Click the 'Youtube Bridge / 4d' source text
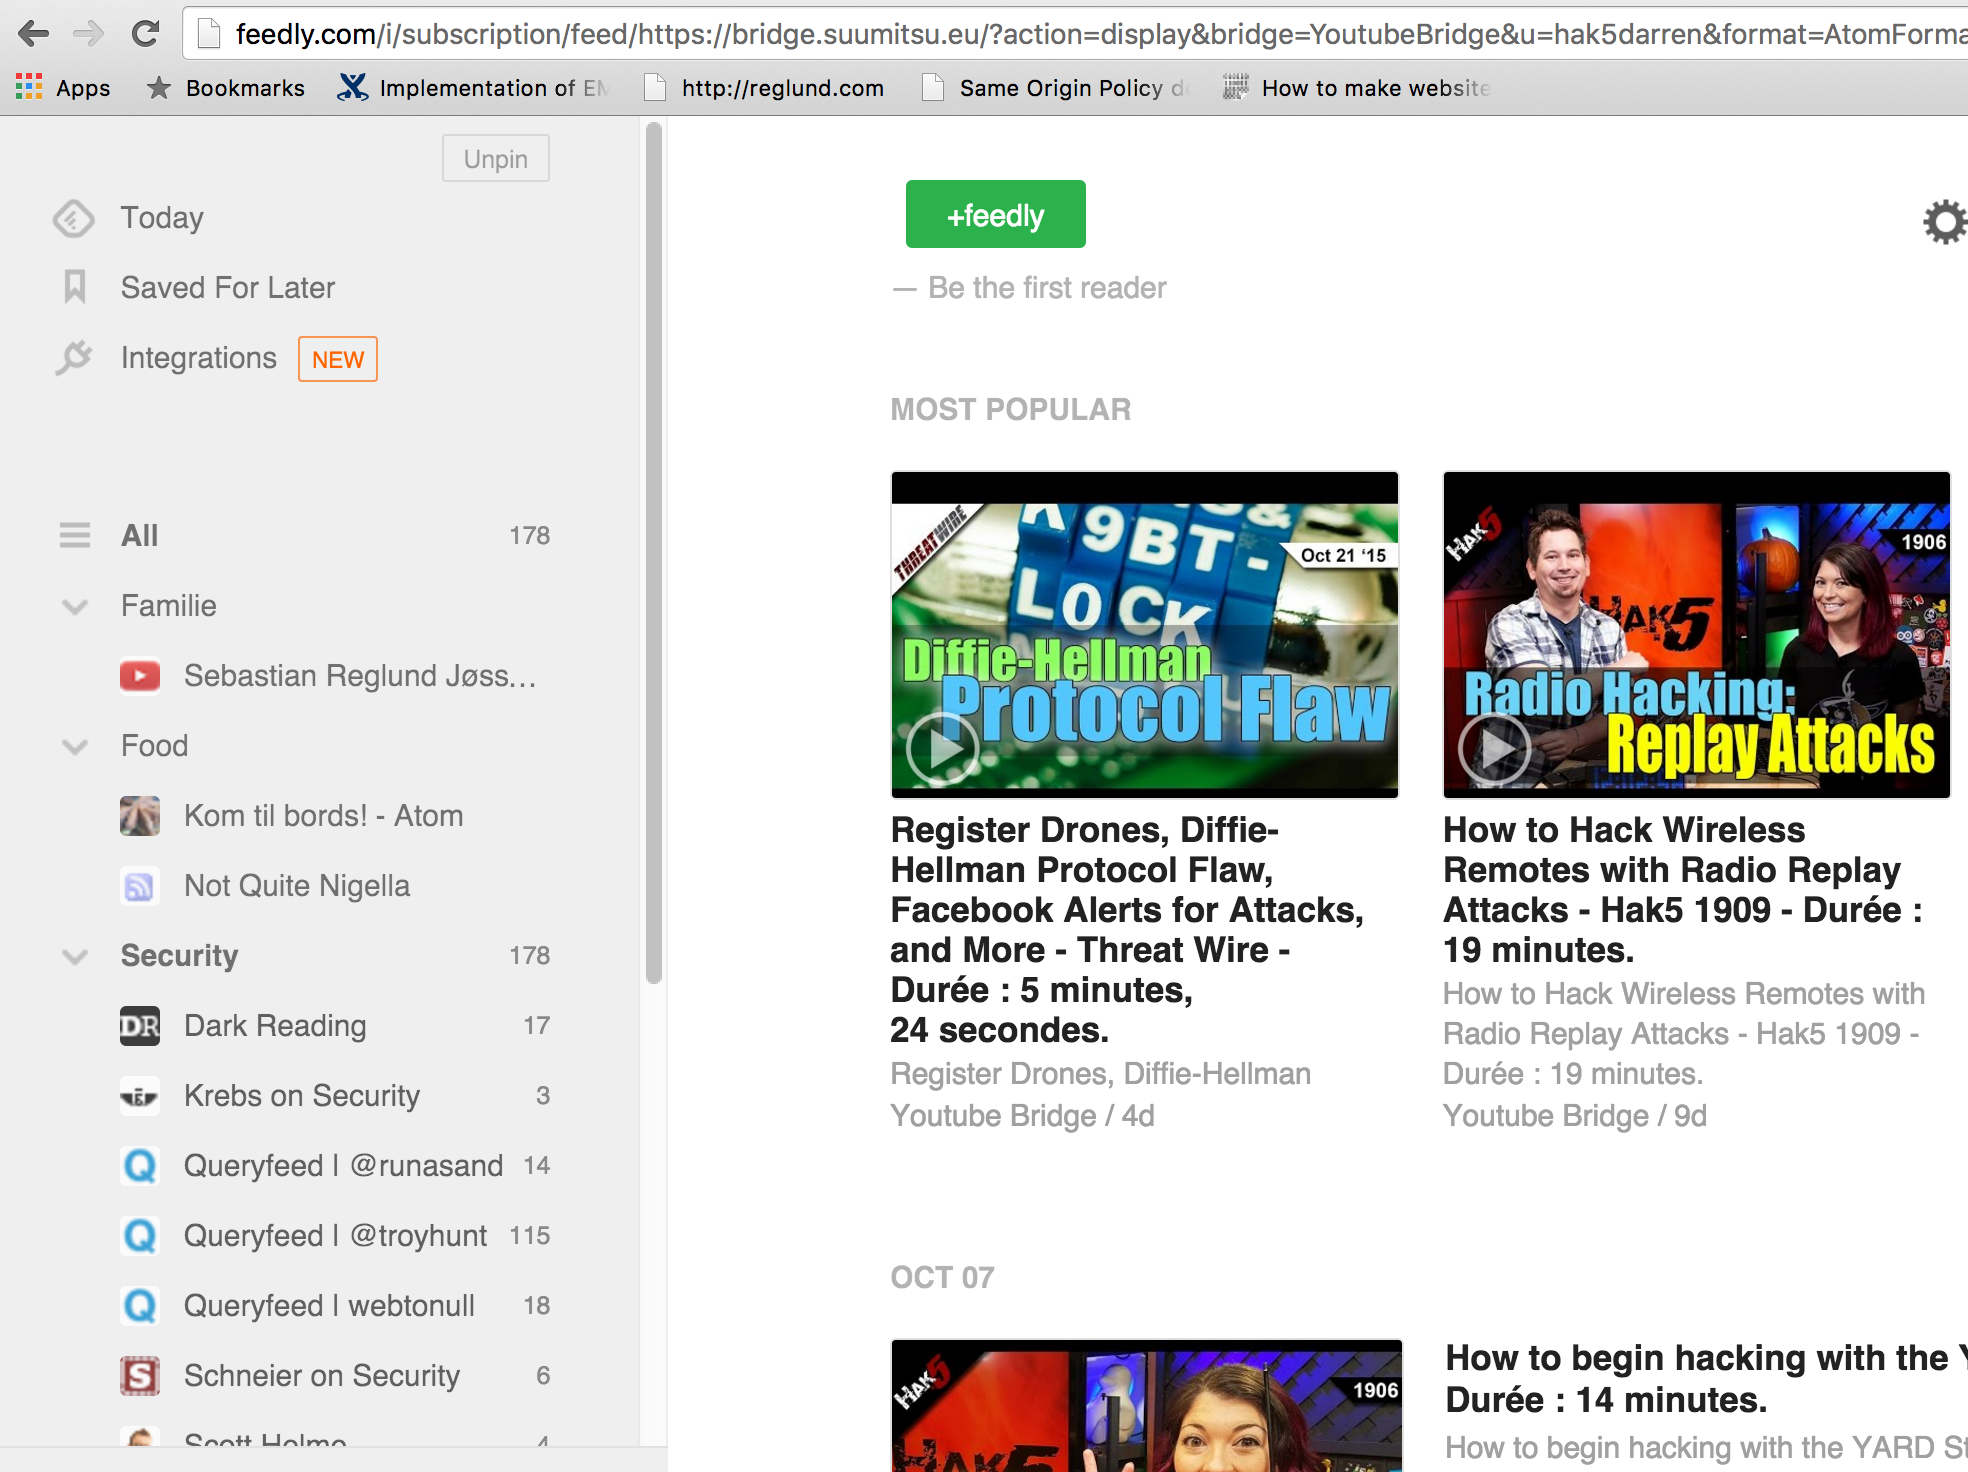This screenshot has width=1968, height=1472. pos(1022,1116)
